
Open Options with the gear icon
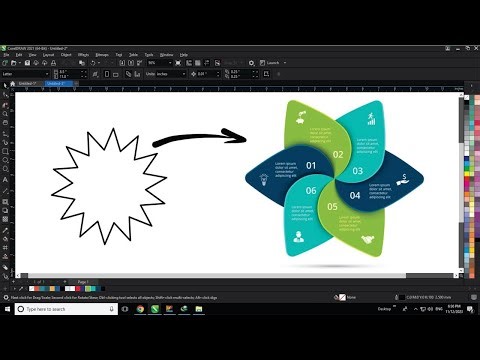pos(252,63)
